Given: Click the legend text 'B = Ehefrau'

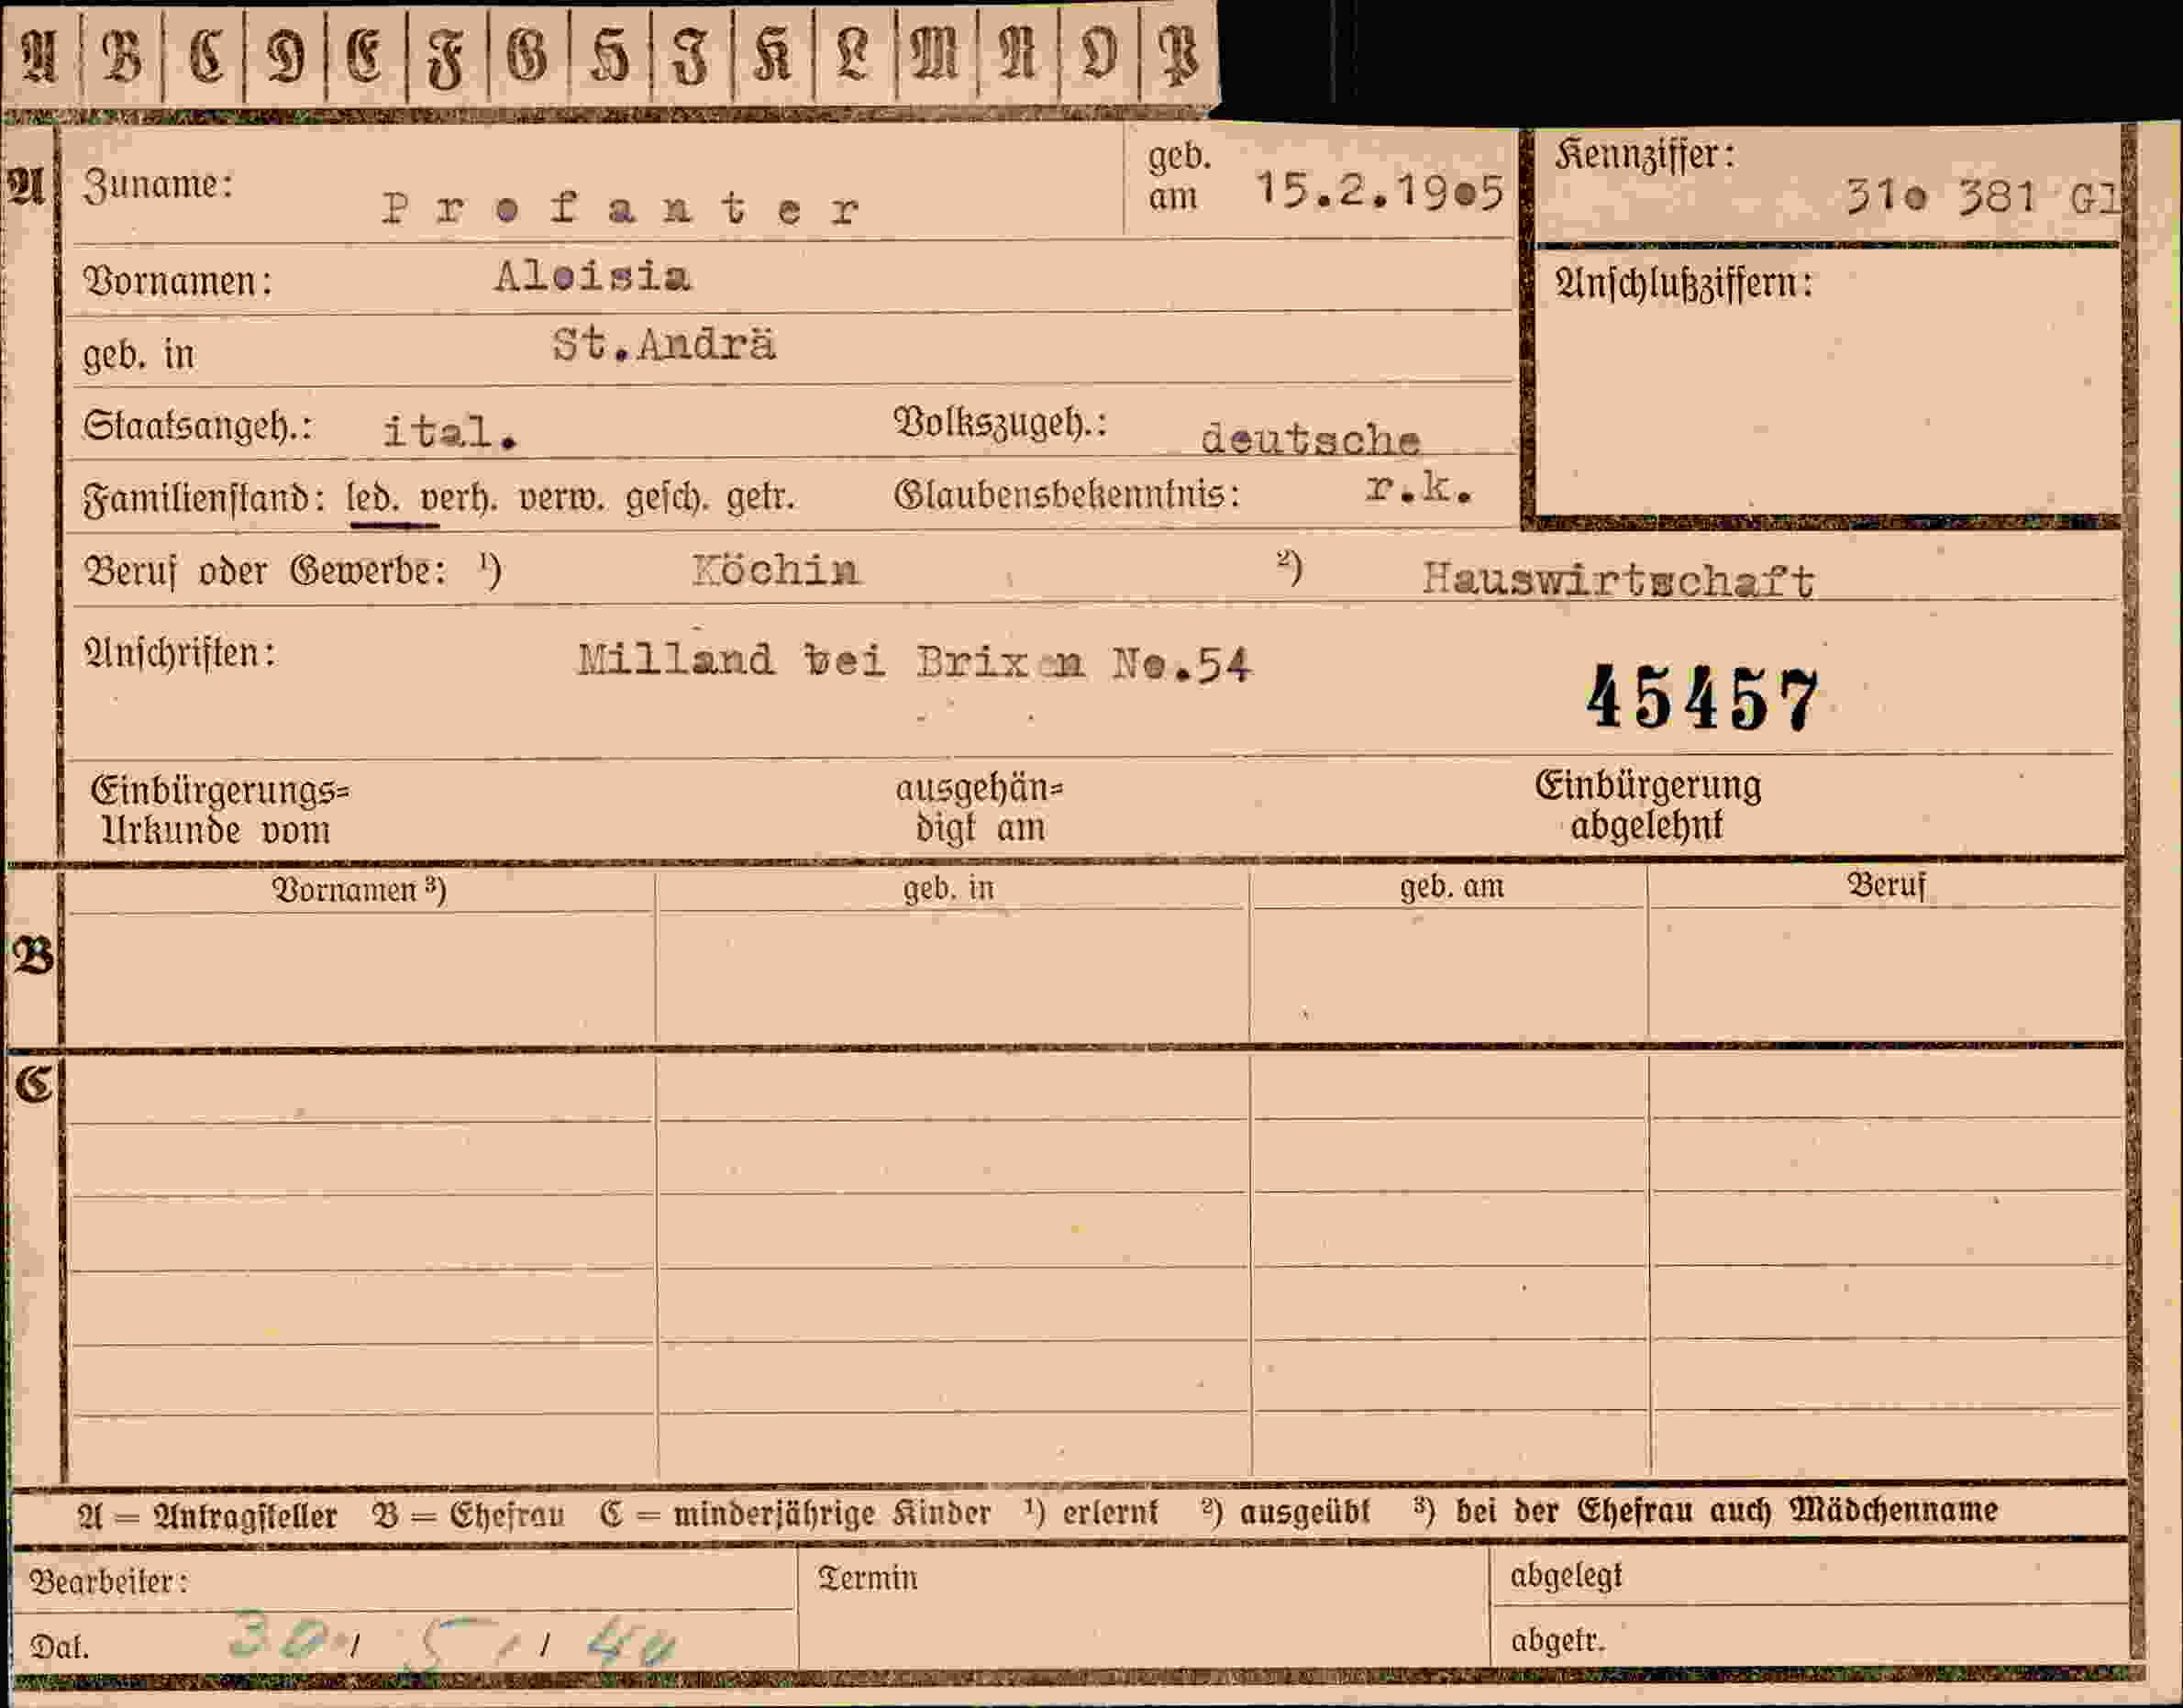Looking at the screenshot, I should click(468, 1515).
